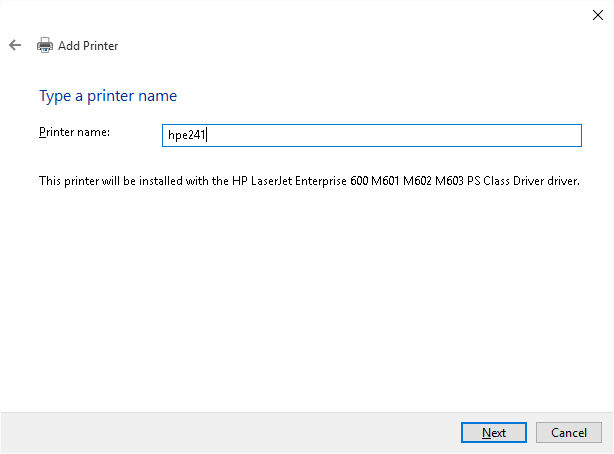Click the driver description sentence
The image size is (614, 454).
tap(309, 181)
